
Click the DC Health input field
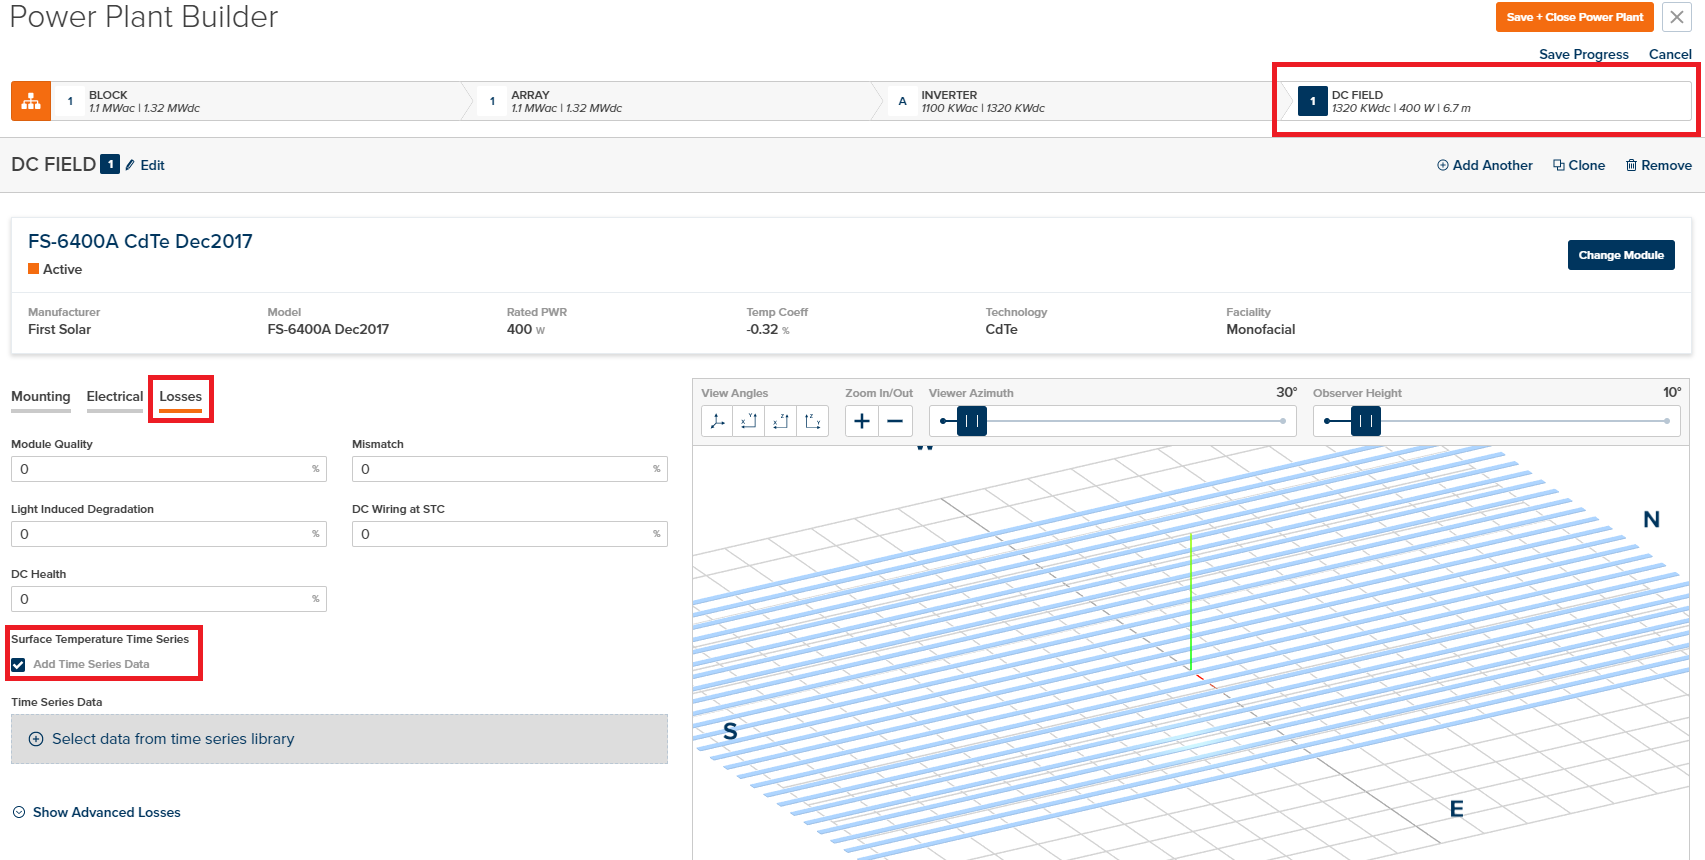[x=169, y=599]
